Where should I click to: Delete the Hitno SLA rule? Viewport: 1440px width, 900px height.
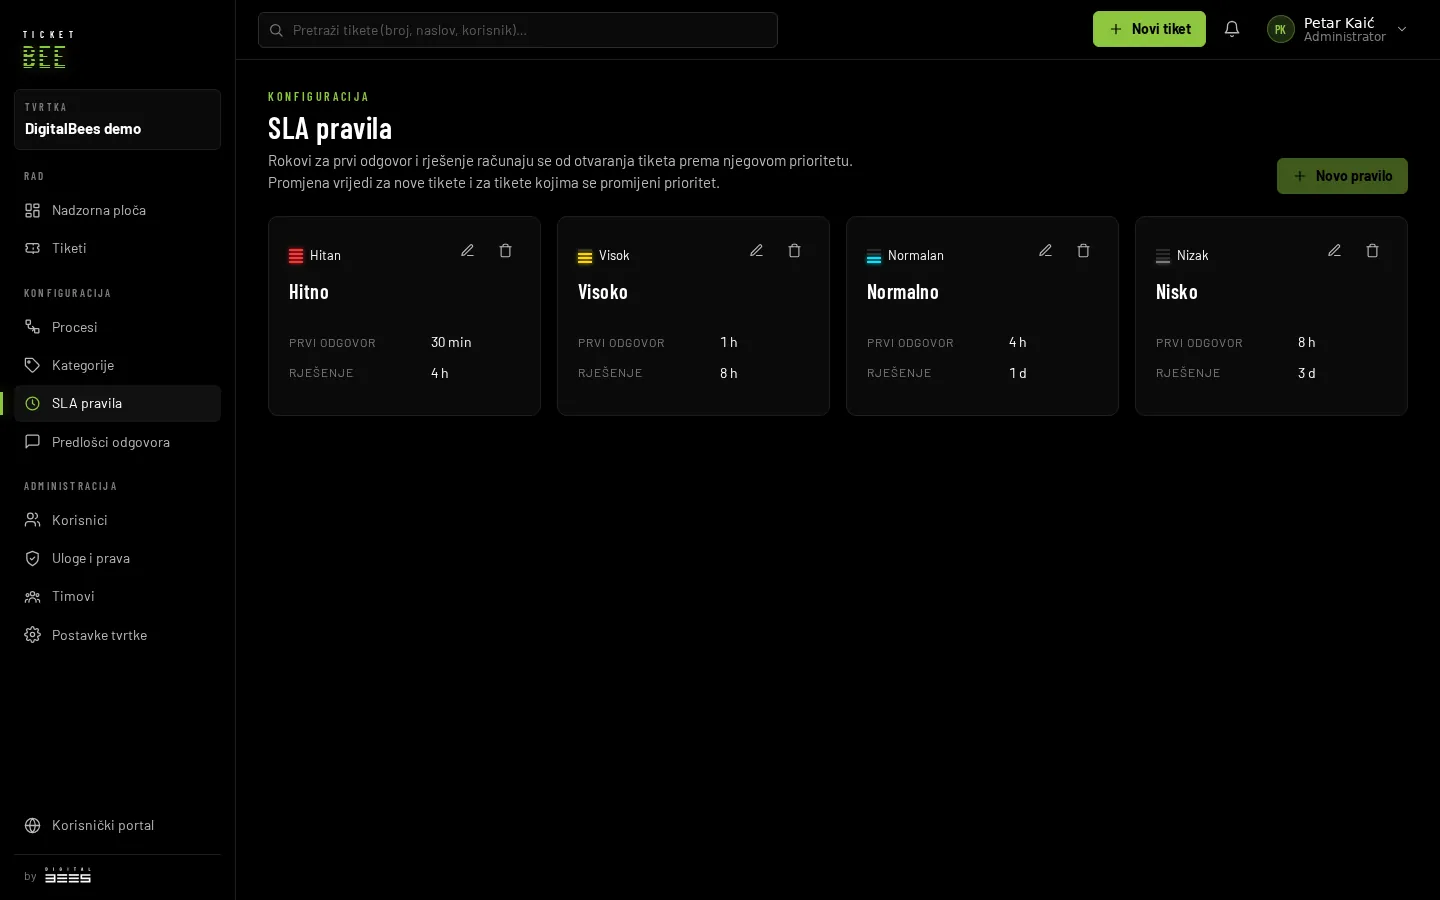[x=505, y=251]
